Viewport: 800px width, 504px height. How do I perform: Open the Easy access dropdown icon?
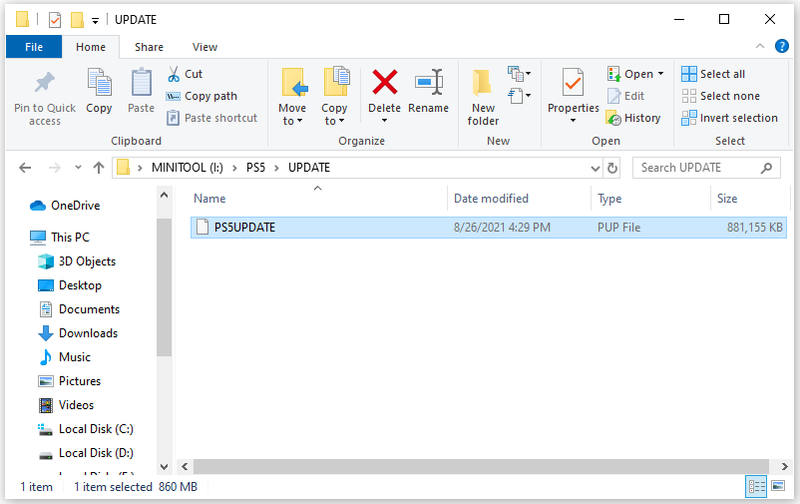519,95
